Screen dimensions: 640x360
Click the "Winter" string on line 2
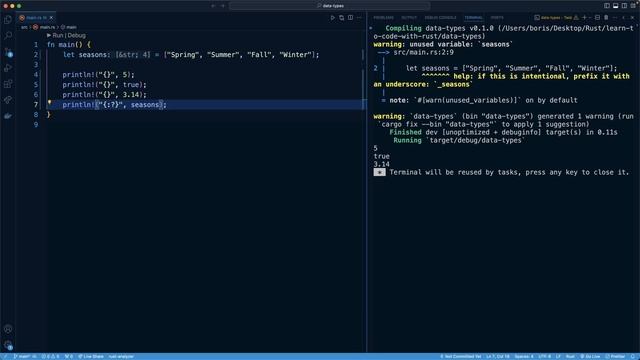[296, 55]
